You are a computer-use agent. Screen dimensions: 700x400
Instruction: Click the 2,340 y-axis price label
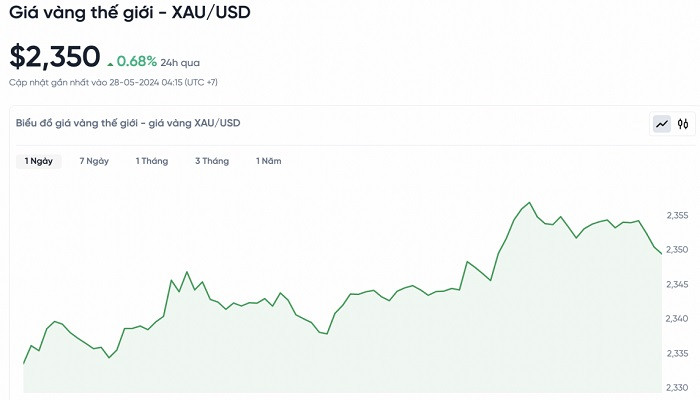click(x=677, y=319)
